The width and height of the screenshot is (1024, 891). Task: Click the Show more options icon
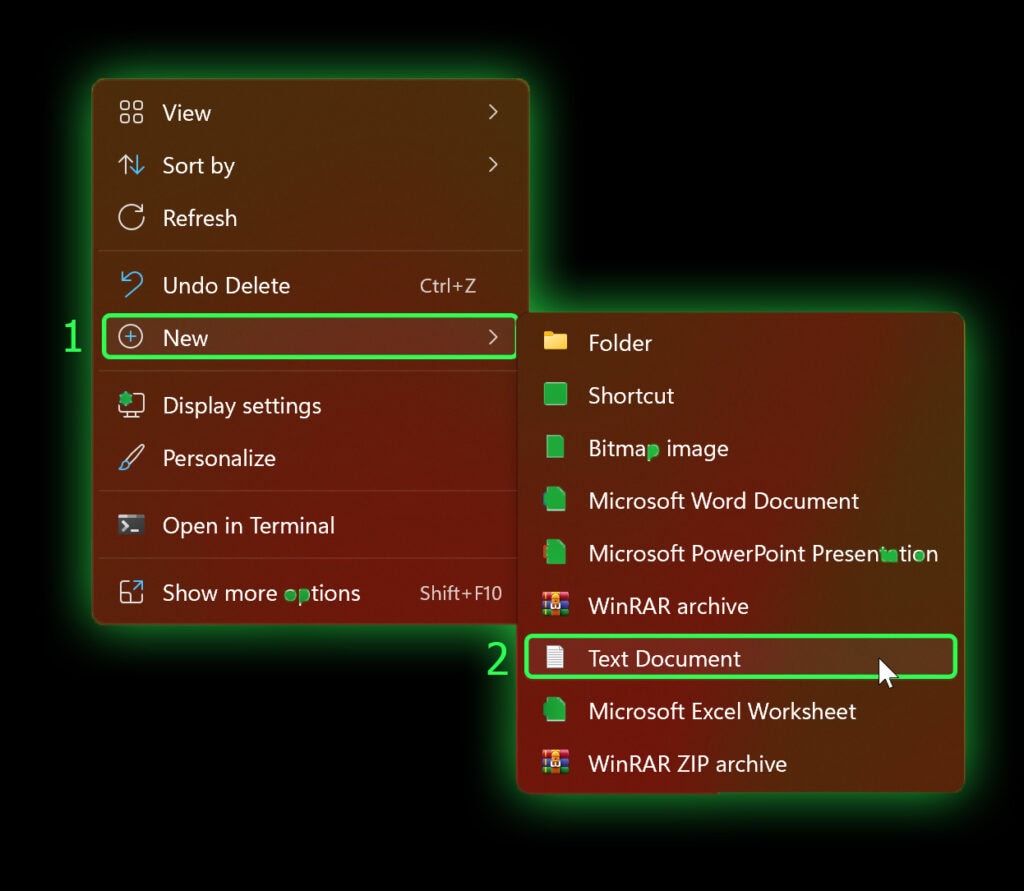131,592
